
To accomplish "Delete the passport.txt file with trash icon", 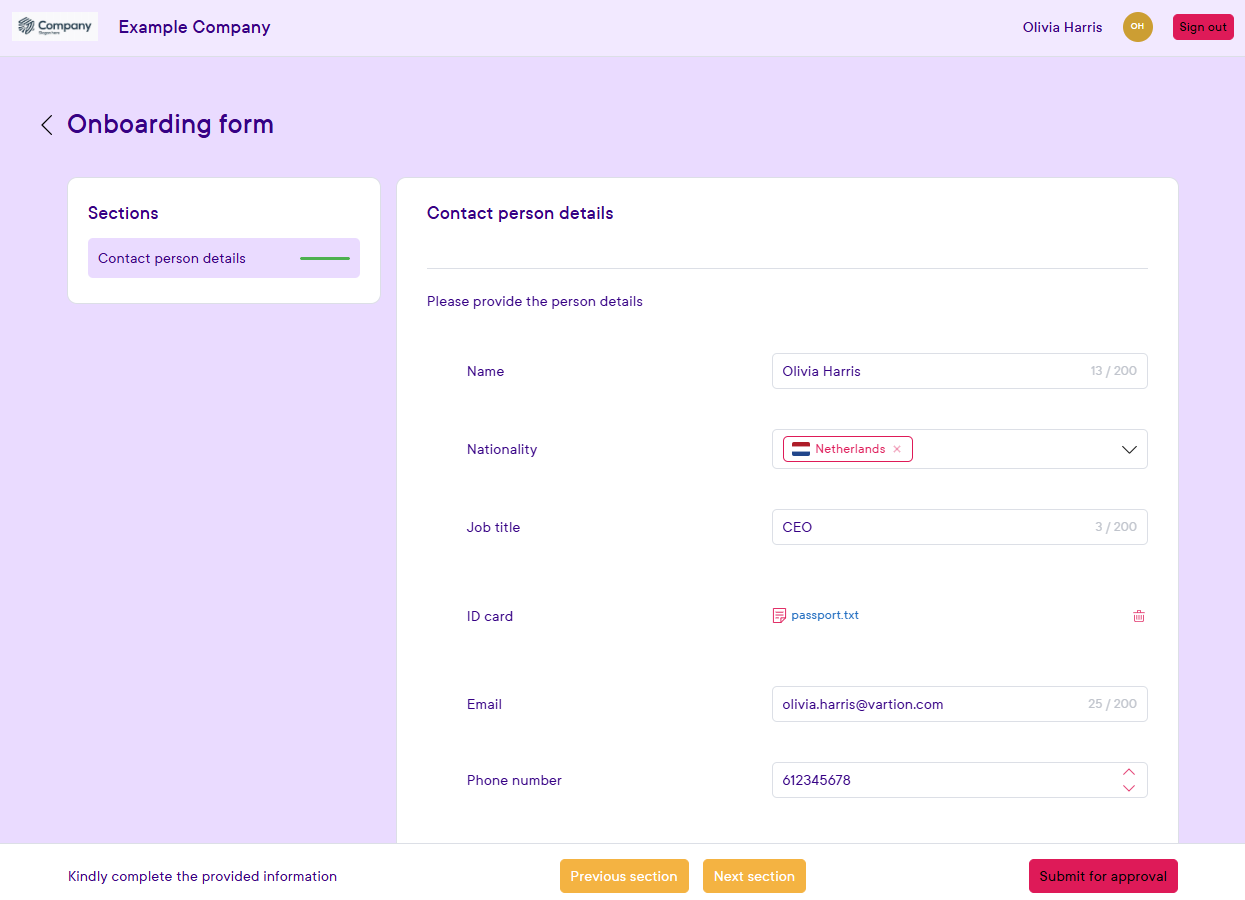I will pyautogui.click(x=1138, y=616).
